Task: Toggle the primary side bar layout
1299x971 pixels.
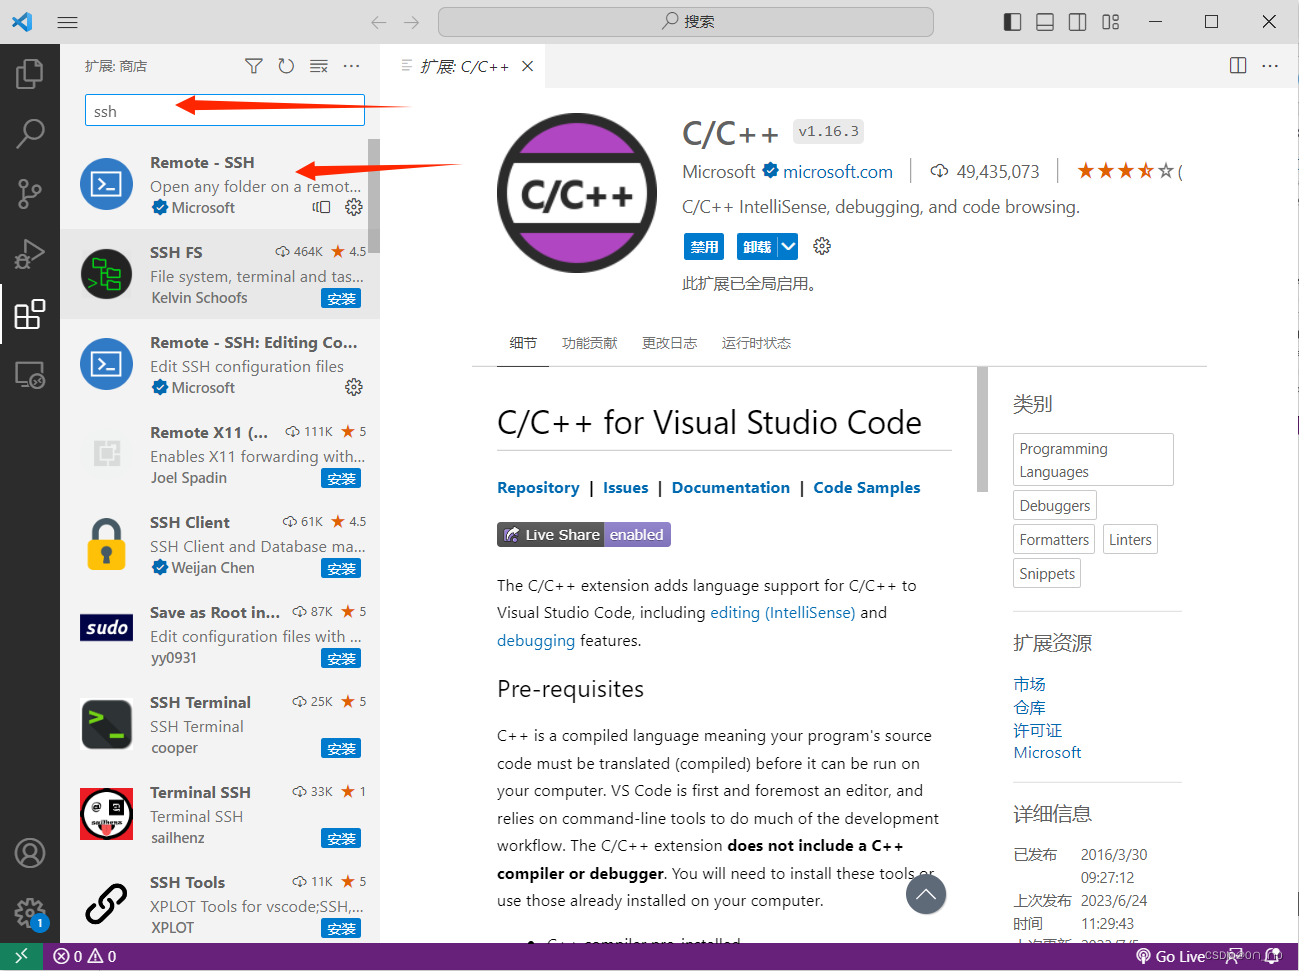Action: coord(1013,22)
